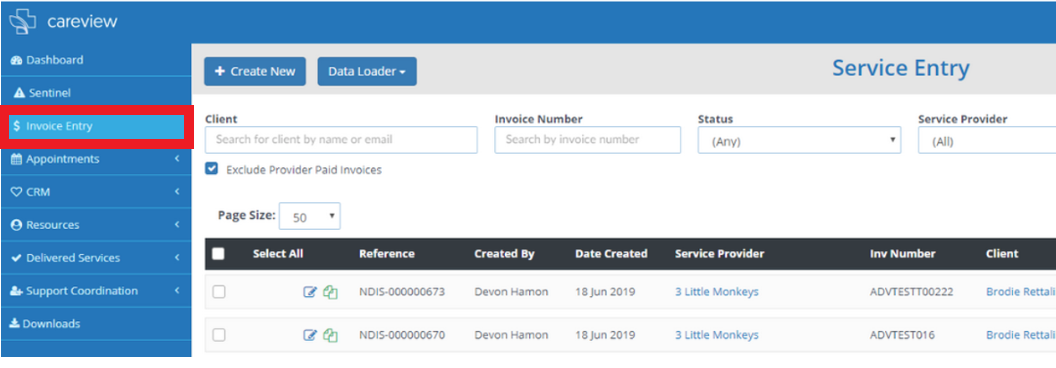Screen dimensions: 1056x368
Task: Open the Page Size dropdown
Action: pos(310,216)
